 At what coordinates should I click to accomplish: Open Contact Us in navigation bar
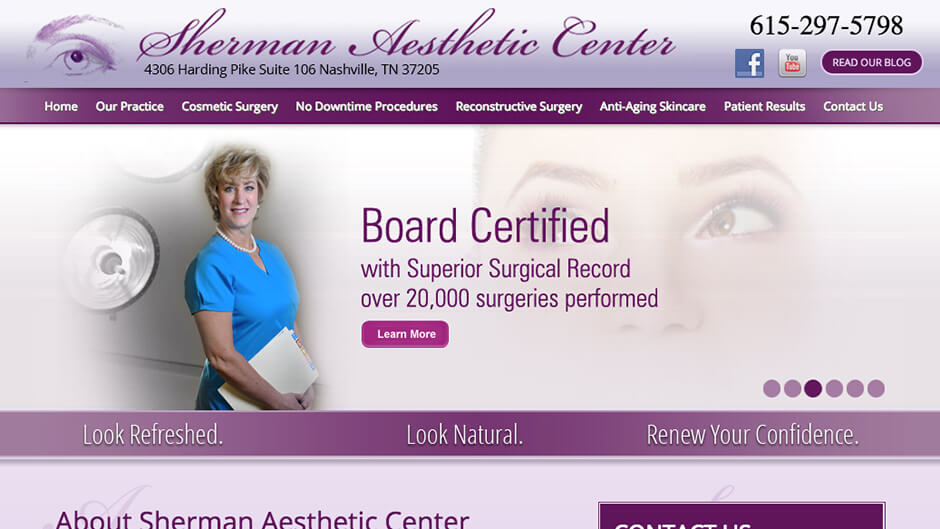[852, 106]
